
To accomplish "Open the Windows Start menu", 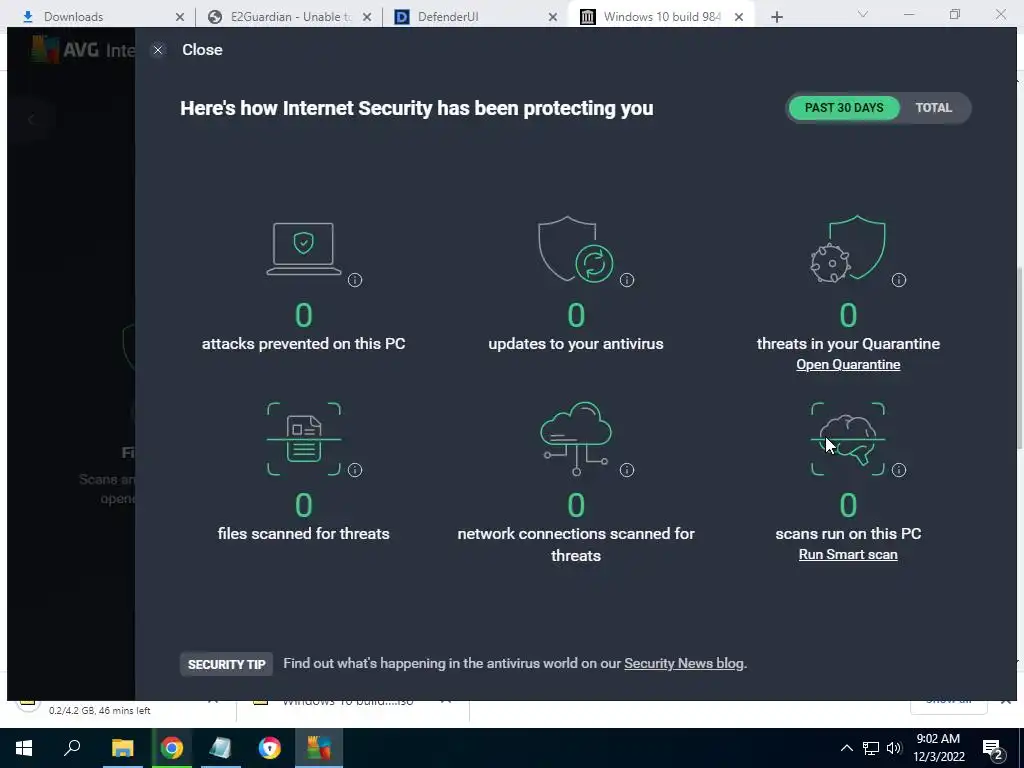I will 24,748.
